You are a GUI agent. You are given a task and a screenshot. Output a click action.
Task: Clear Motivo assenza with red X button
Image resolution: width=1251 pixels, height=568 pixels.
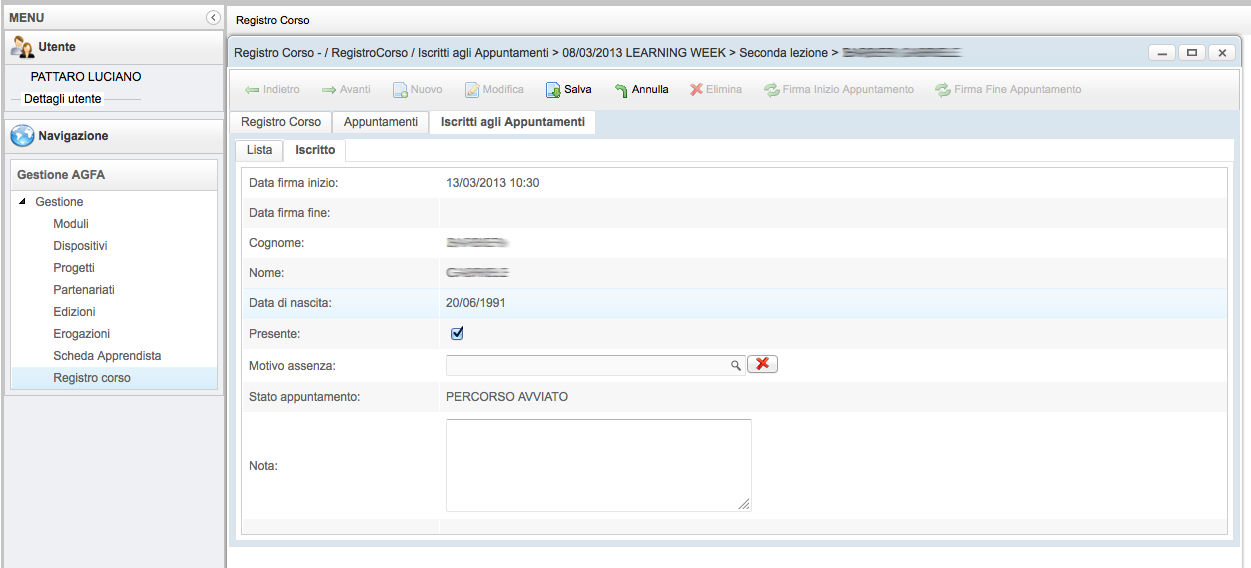click(762, 364)
